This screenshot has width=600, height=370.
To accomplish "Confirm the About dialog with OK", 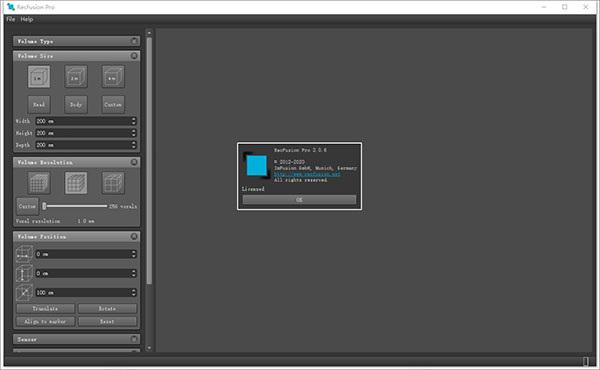I will tap(299, 200).
